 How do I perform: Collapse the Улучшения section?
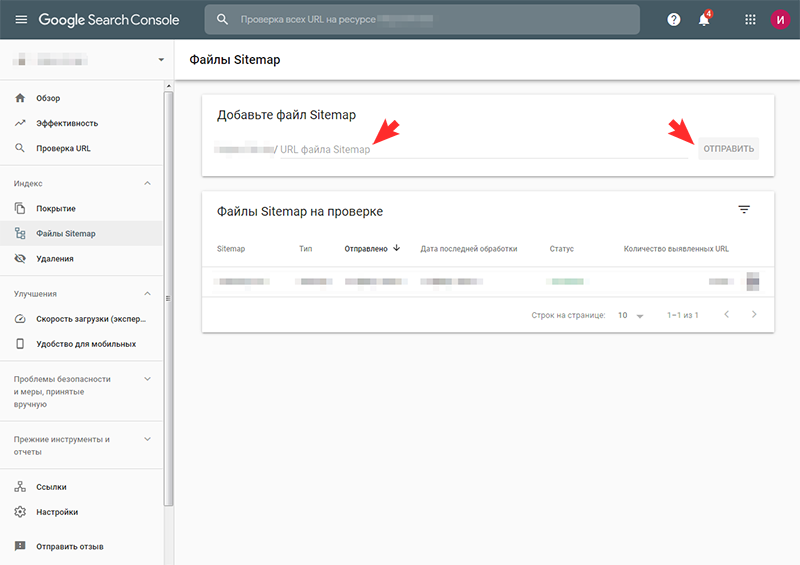[x=148, y=294]
